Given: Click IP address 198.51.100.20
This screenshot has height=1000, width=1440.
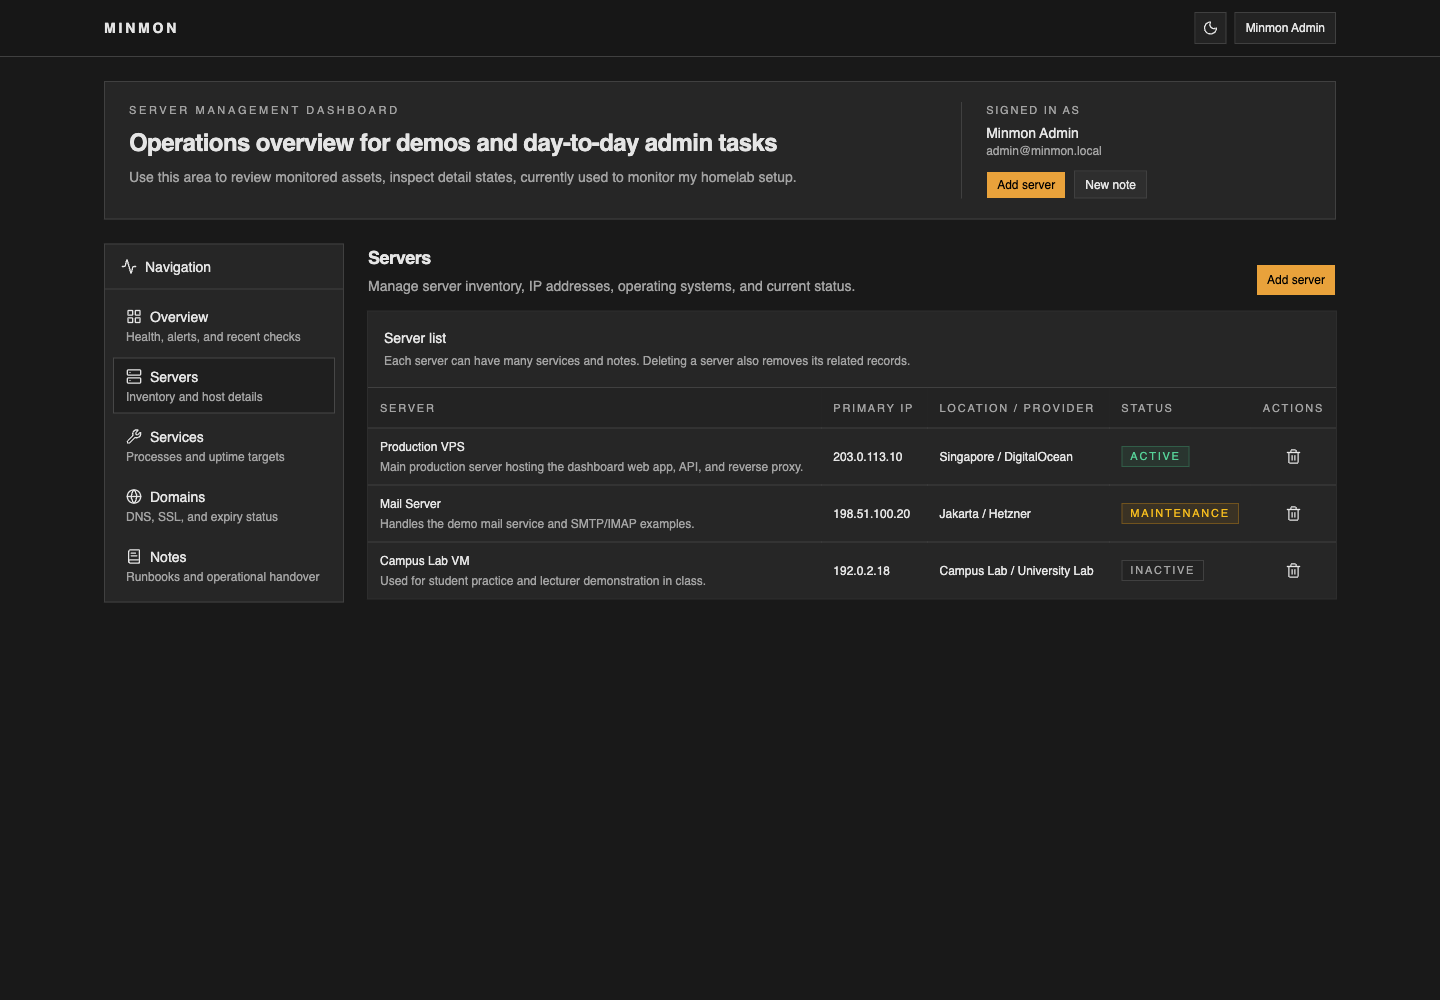Looking at the screenshot, I should tap(872, 514).
